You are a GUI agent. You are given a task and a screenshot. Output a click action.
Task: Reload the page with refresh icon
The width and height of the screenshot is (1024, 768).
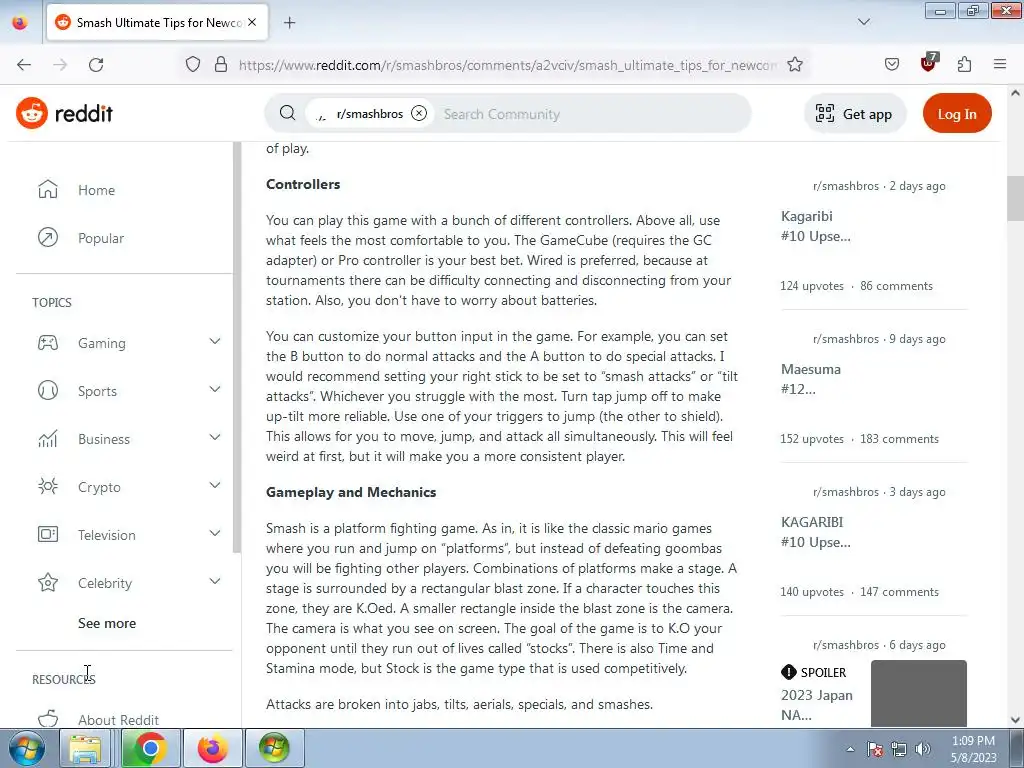click(x=96, y=65)
